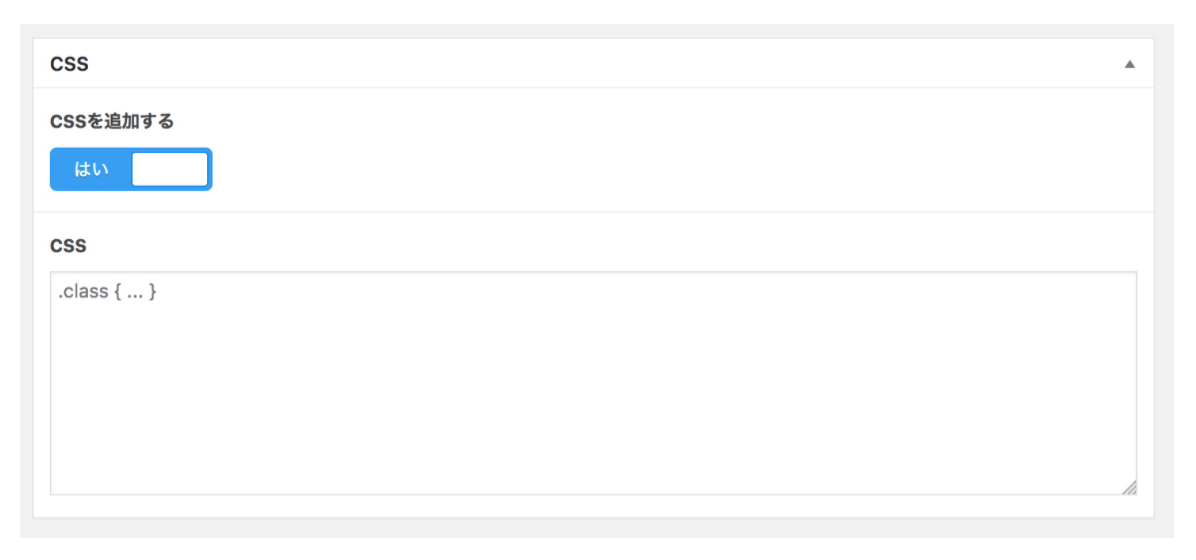Place cursor in the middle of the CSS textarea
This screenshot has height=560, width=1196.
pyautogui.click(x=593, y=383)
